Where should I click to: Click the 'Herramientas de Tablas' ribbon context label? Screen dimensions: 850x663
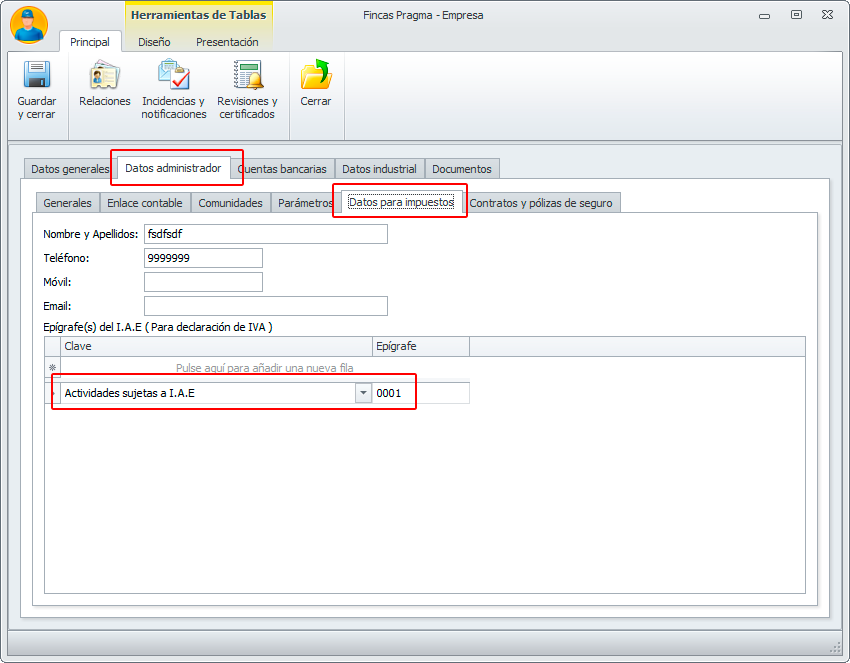click(x=198, y=15)
